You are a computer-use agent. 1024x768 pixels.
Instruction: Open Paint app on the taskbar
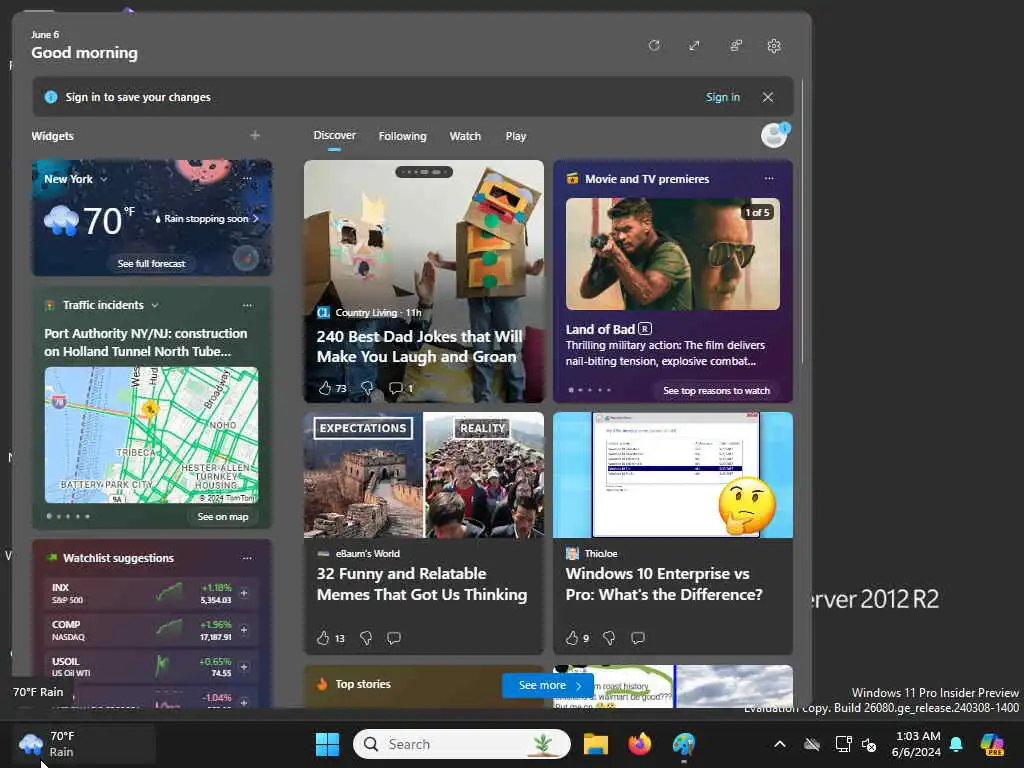(x=684, y=744)
